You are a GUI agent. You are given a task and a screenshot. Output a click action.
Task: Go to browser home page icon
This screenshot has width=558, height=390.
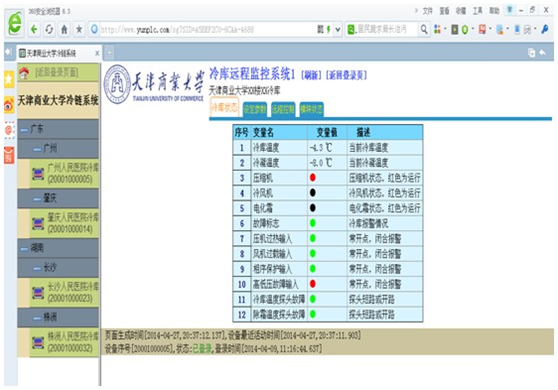(64, 30)
